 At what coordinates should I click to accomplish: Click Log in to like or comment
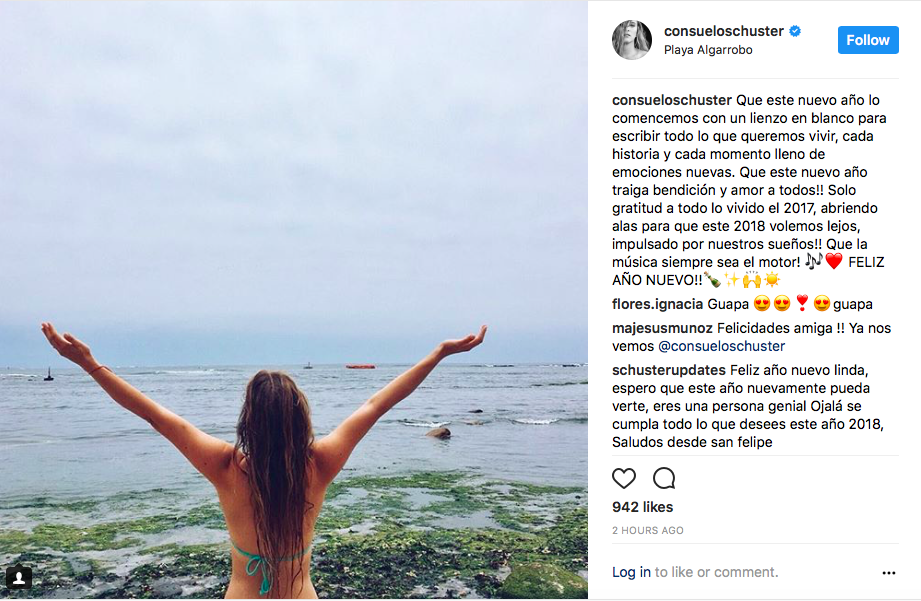pos(631,572)
